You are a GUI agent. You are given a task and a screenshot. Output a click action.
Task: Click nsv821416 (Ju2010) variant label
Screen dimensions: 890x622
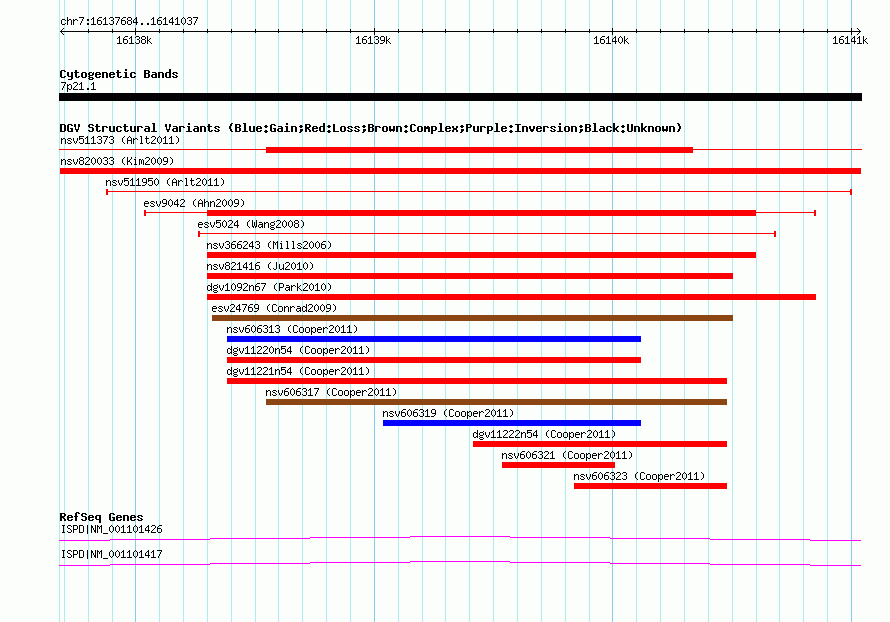[x=260, y=266]
